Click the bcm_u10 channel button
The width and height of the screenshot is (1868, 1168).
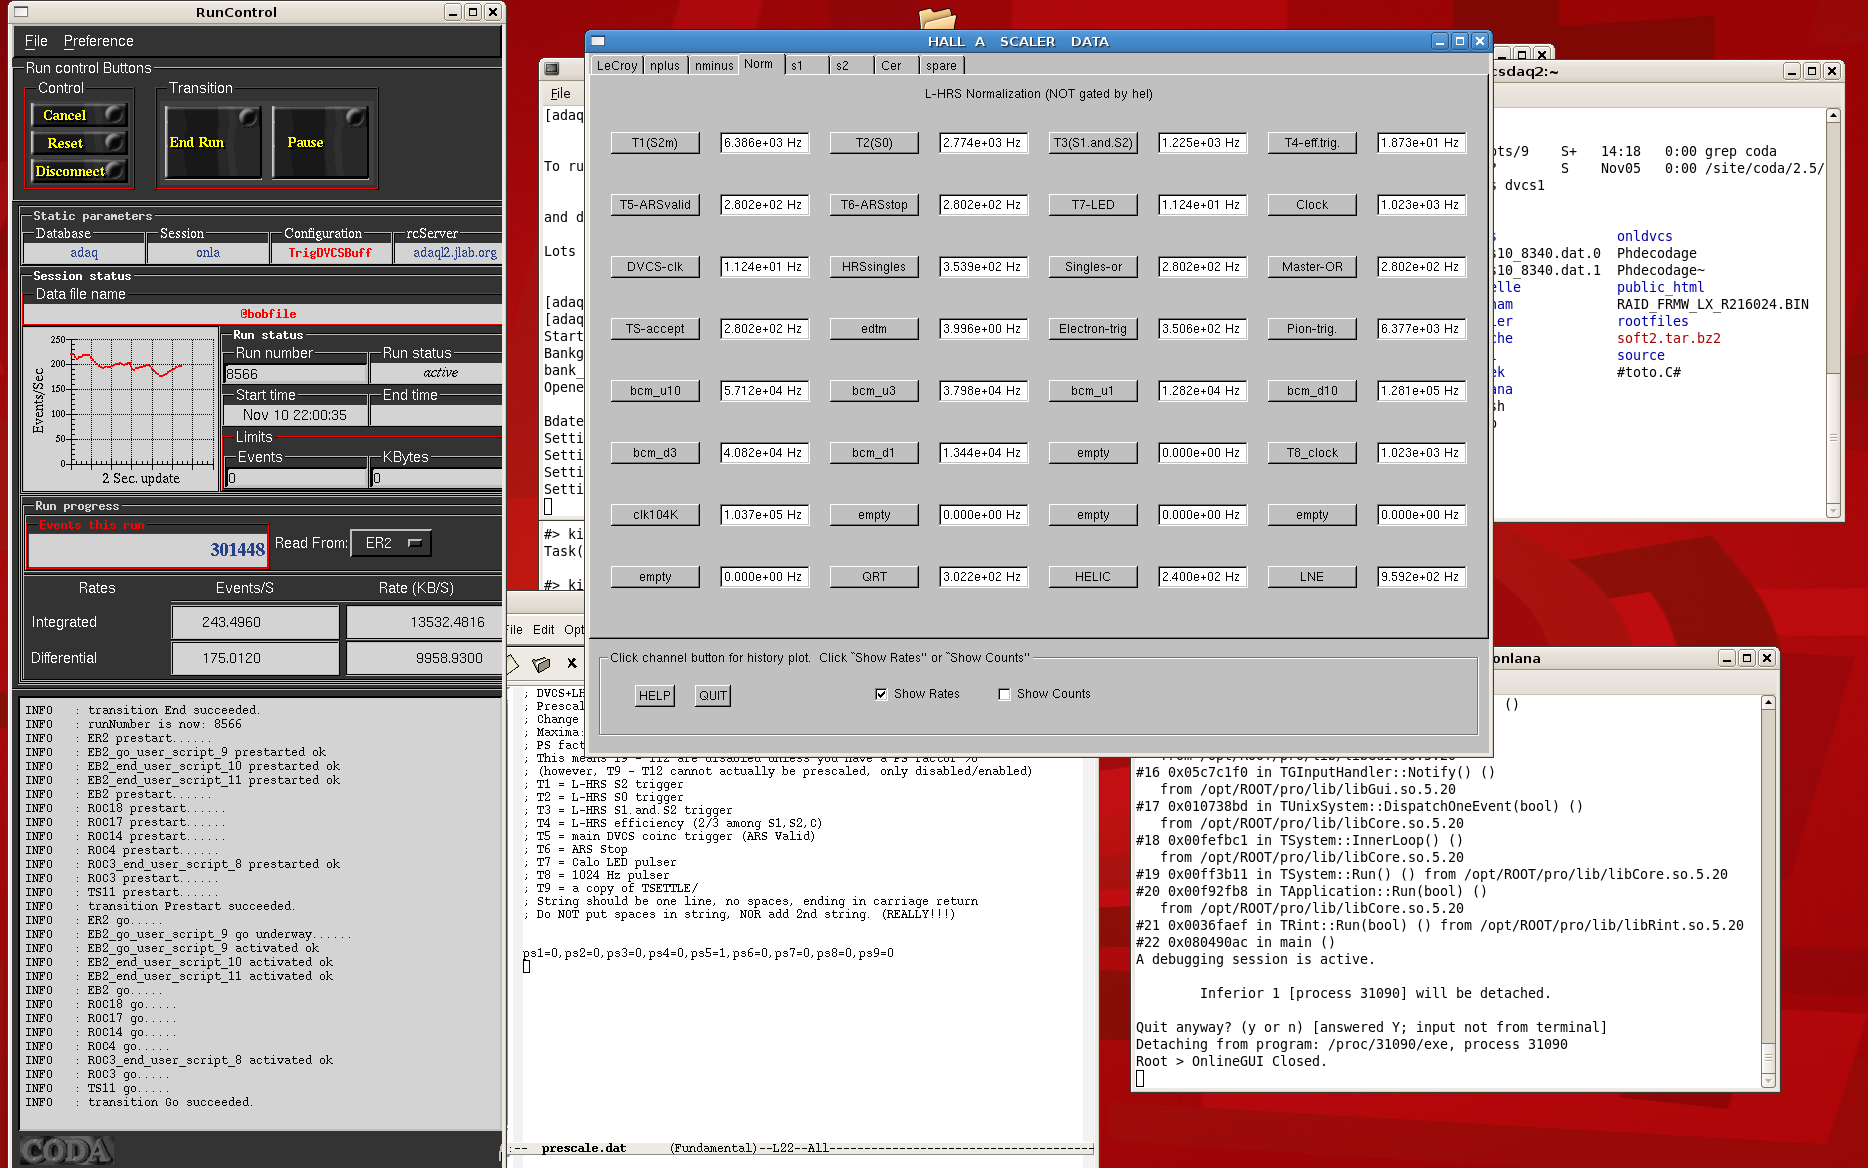click(655, 391)
